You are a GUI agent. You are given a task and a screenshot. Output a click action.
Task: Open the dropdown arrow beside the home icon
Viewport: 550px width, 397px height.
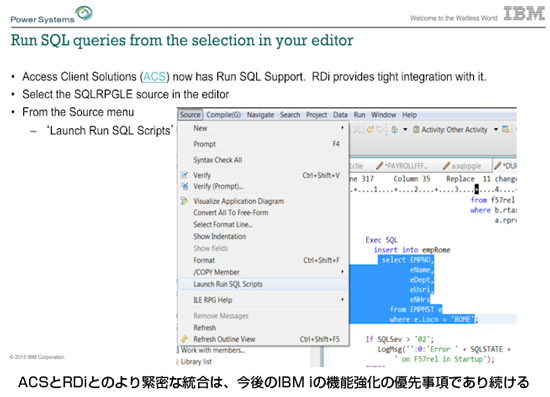pos(405,129)
